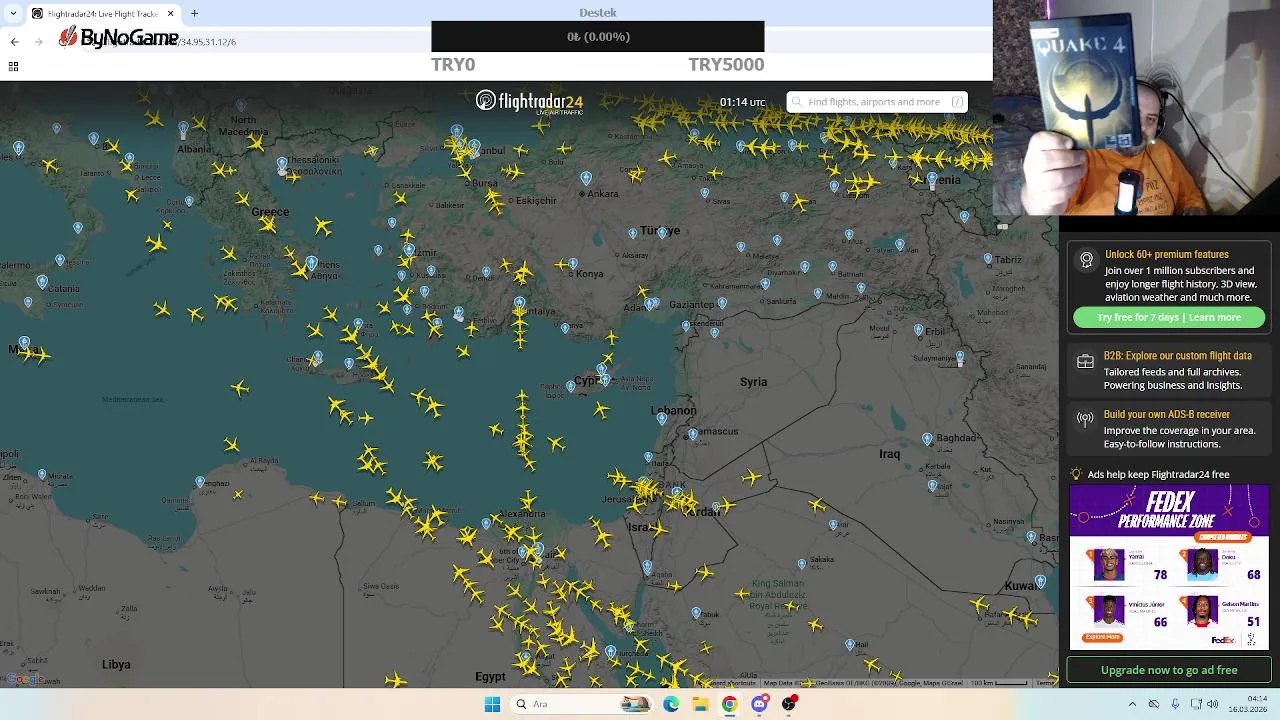Open OBS Studio from taskbar

[x=789, y=704]
